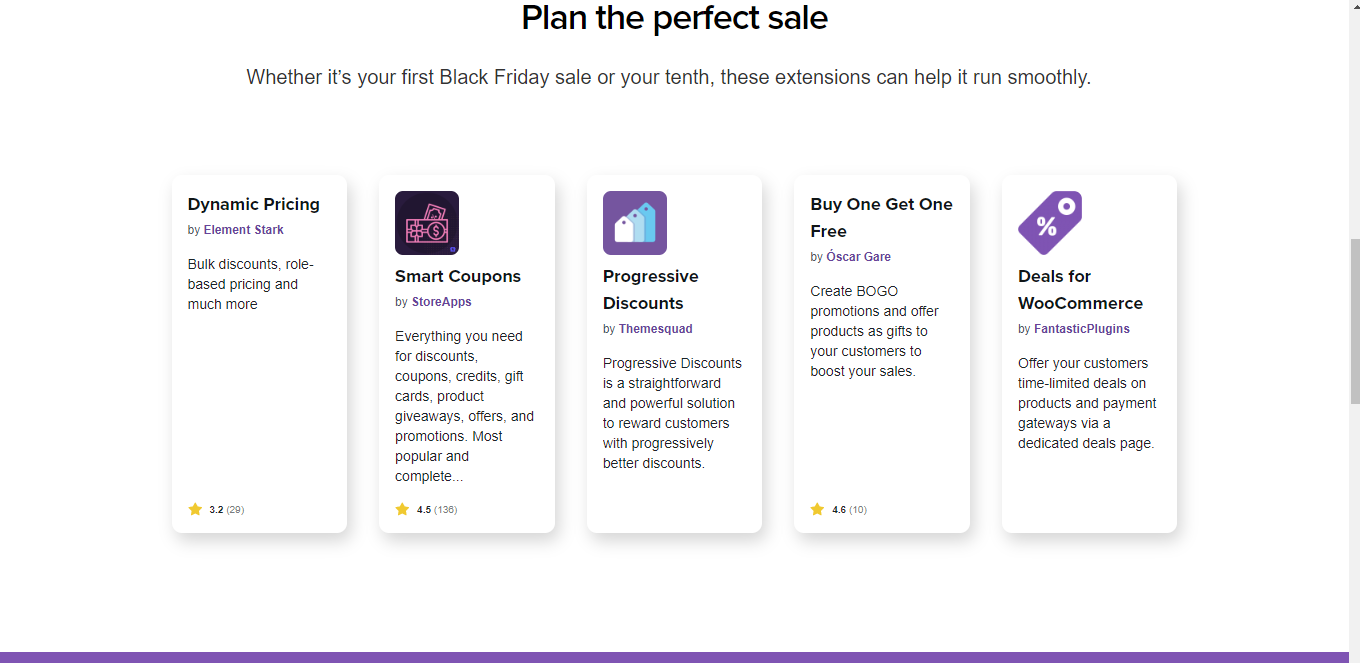Visit the FantasticPlugins author link
Screen dimensions: 1360x663
(1082, 329)
